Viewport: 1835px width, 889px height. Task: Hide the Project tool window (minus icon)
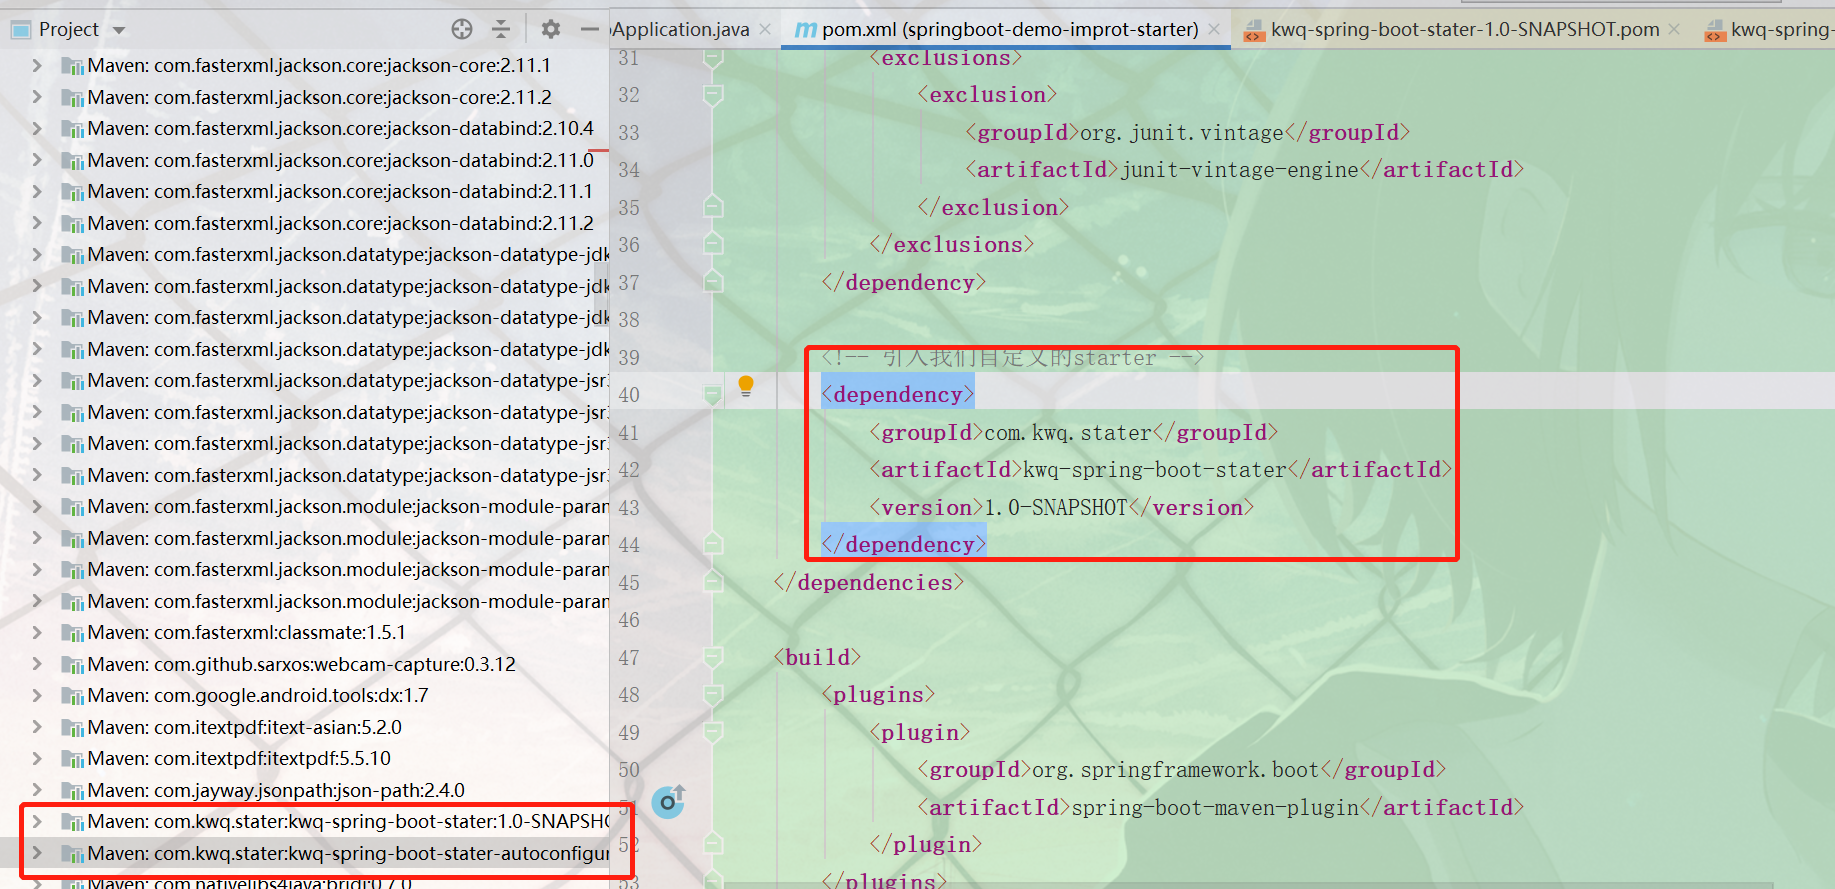(590, 29)
